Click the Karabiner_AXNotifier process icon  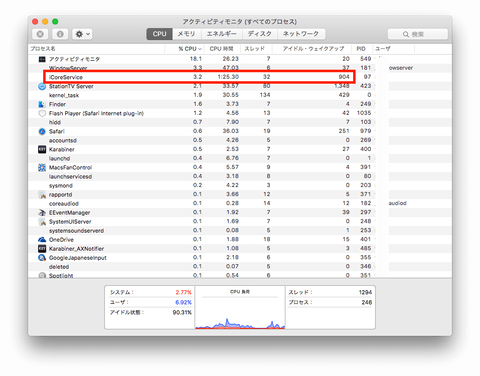42,249
